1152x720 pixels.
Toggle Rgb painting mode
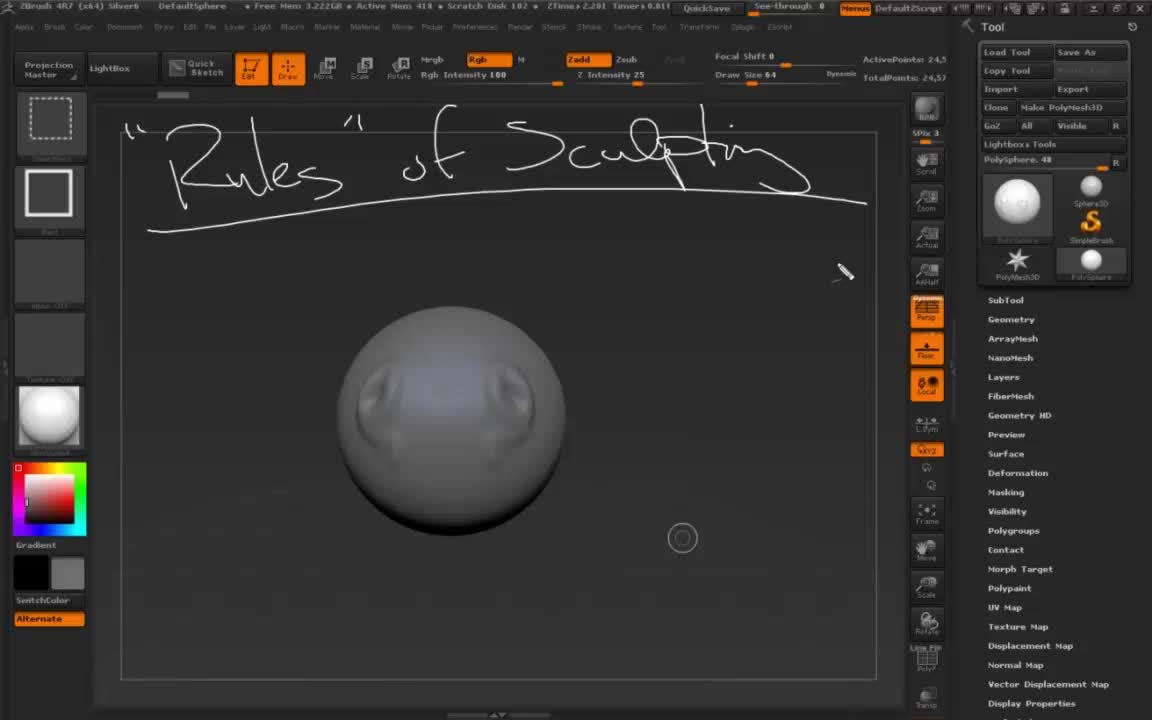click(489, 60)
